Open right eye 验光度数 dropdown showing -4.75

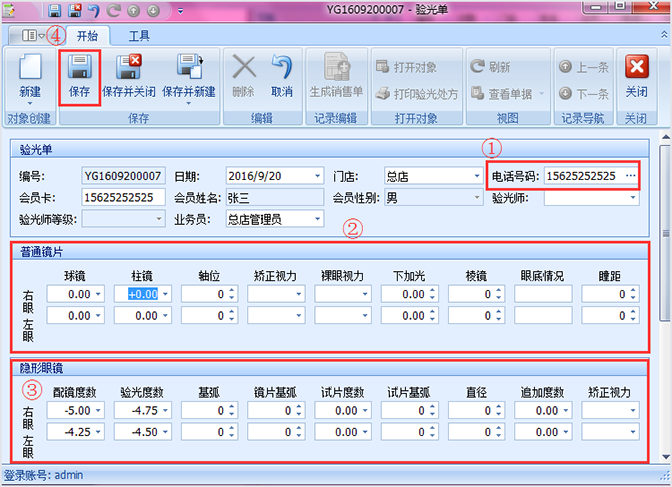(165, 410)
